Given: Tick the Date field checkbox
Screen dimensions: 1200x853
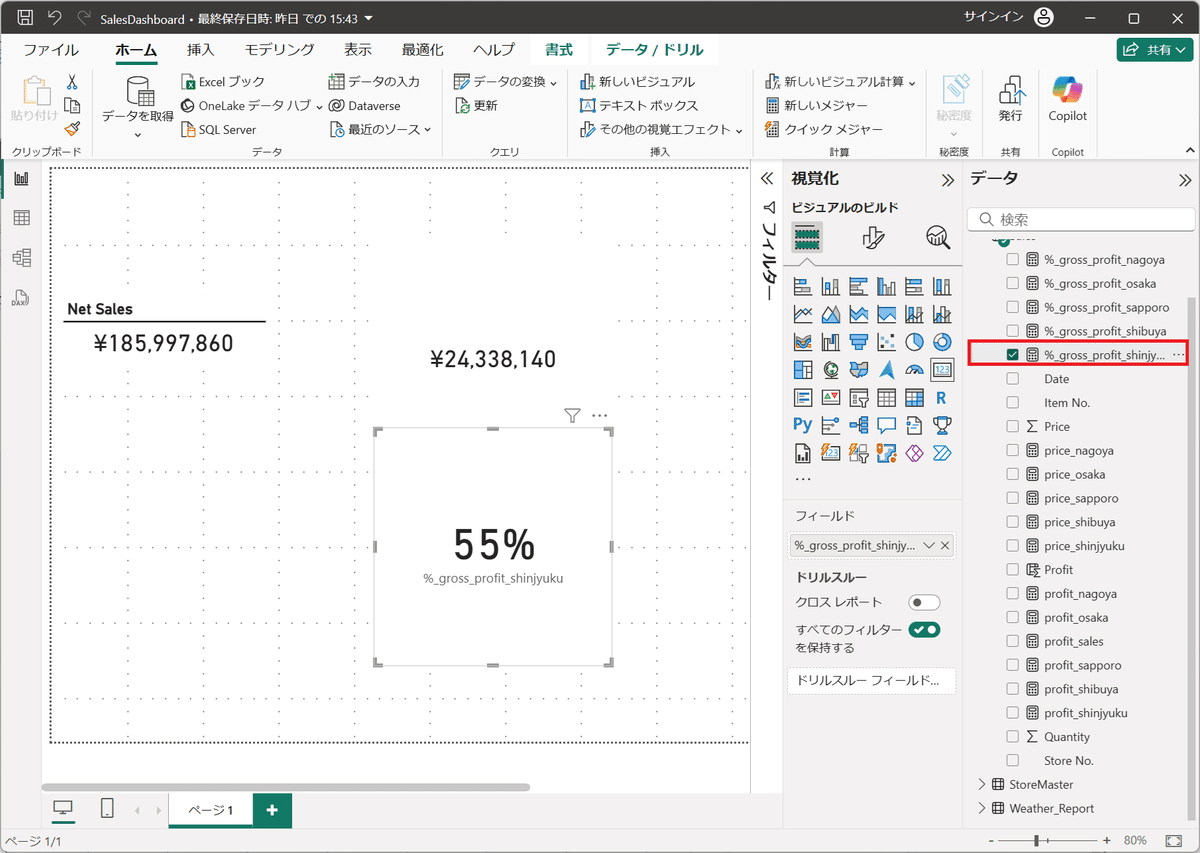Looking at the screenshot, I should click(1013, 379).
